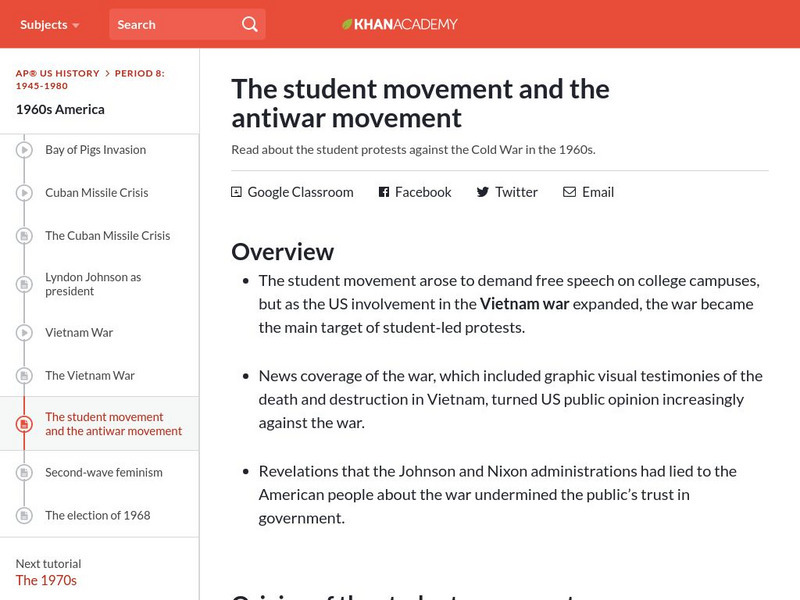Click the Facebook share icon
Screen dimensions: 800x600
[384, 192]
